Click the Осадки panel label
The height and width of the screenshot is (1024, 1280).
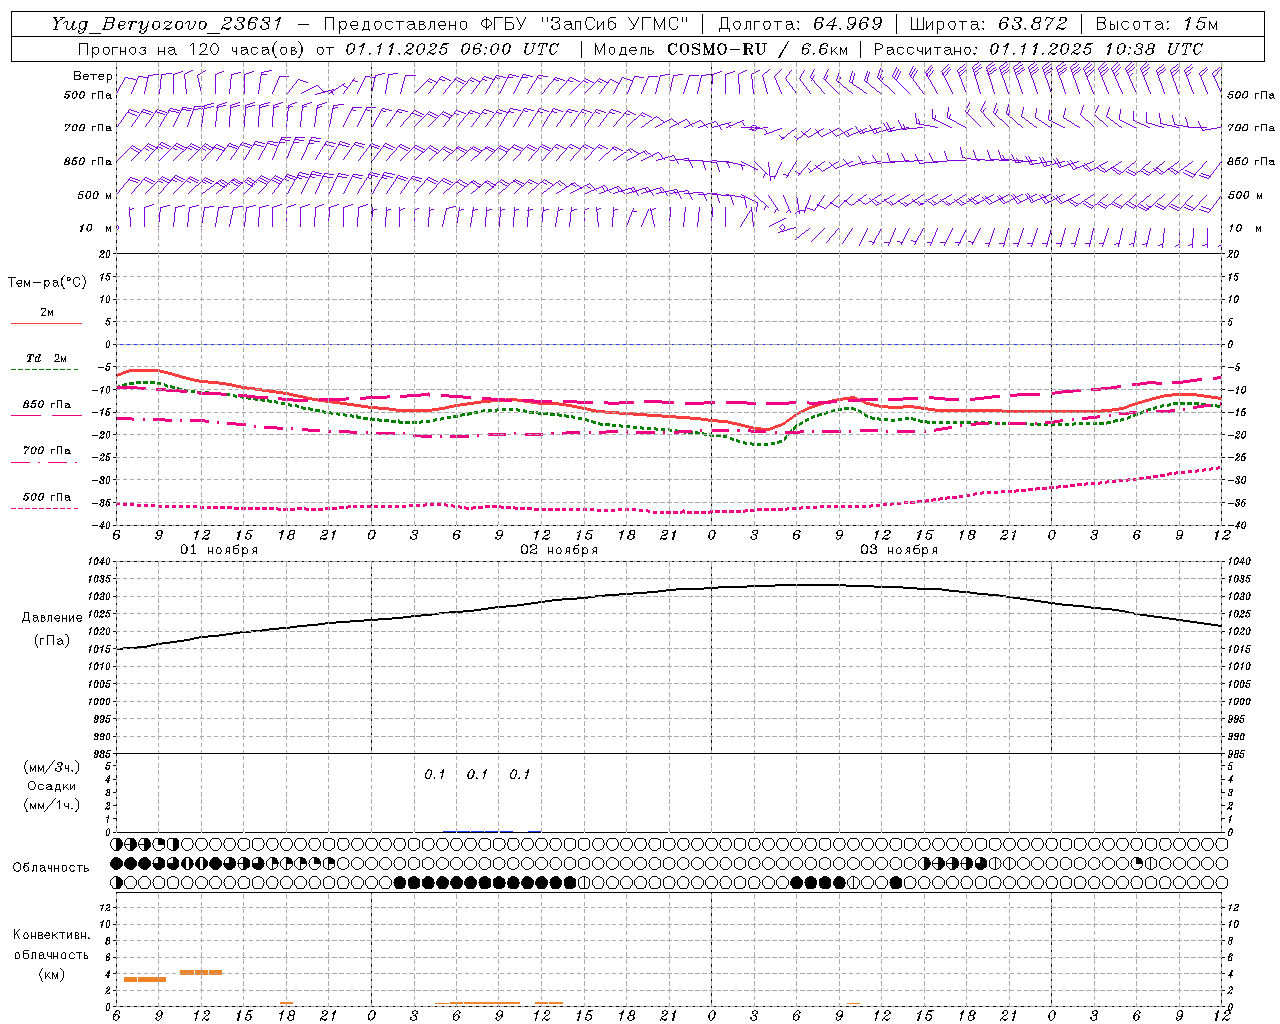pyautogui.click(x=52, y=786)
